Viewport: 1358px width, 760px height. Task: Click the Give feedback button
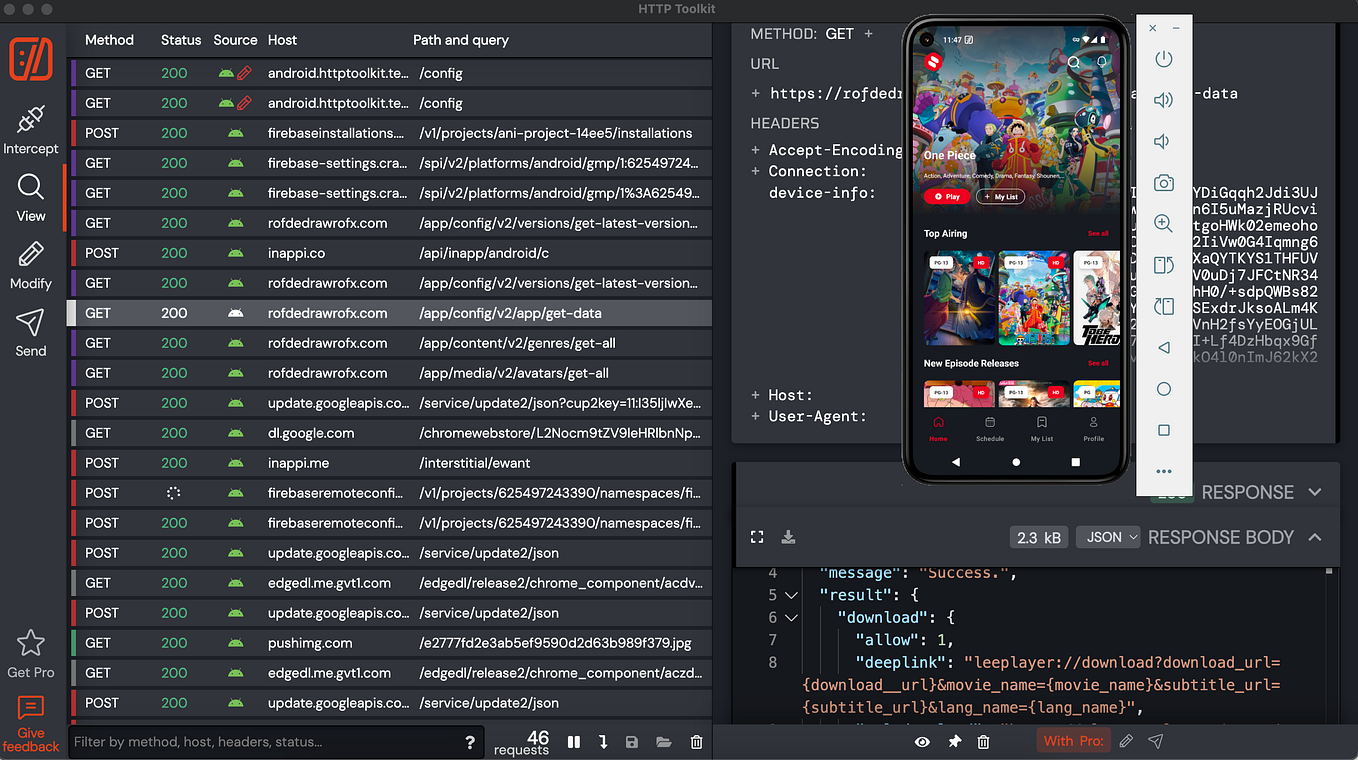(x=30, y=722)
